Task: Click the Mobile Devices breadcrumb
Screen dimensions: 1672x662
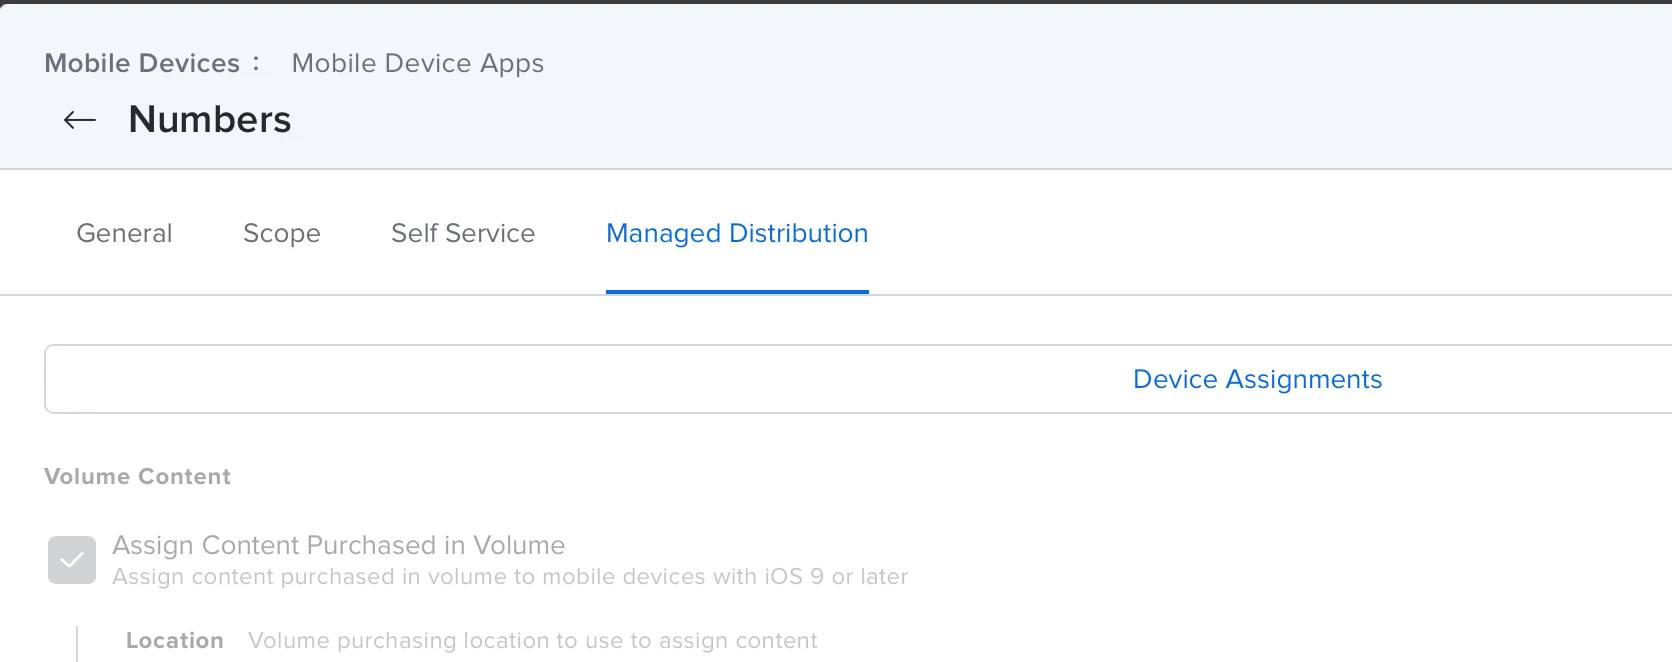Action: [142, 63]
